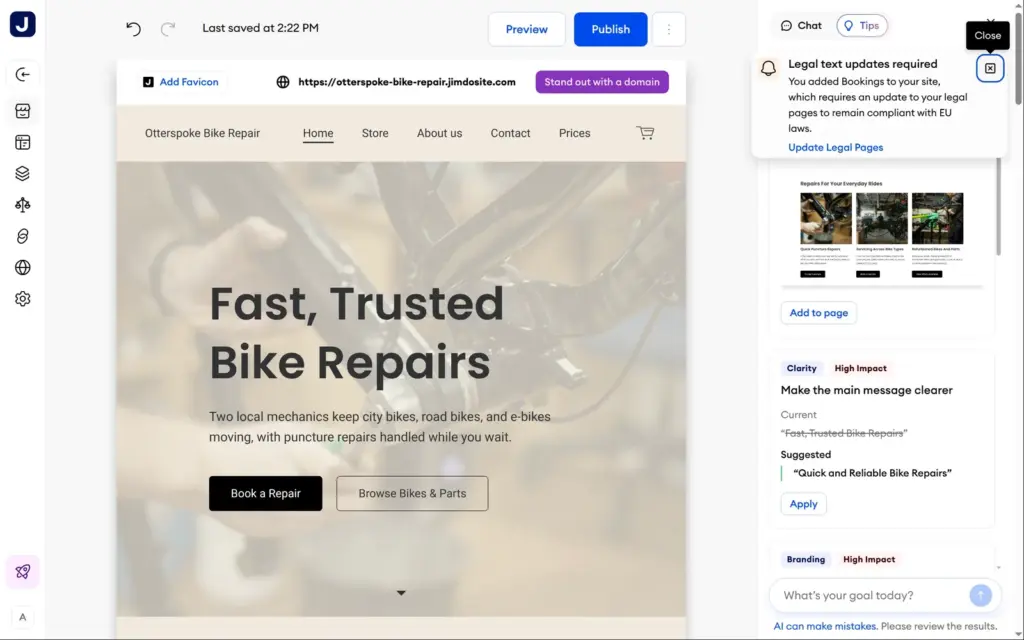Open the three-dot more options menu
The width and height of the screenshot is (1024, 640).
click(x=669, y=29)
